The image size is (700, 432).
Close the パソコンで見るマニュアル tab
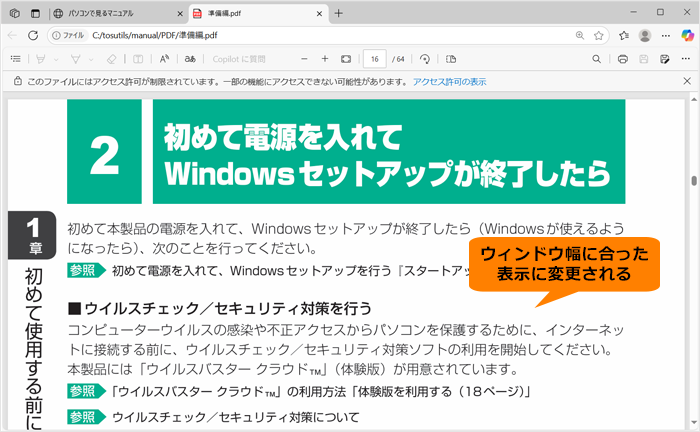pyautogui.click(x=180, y=14)
